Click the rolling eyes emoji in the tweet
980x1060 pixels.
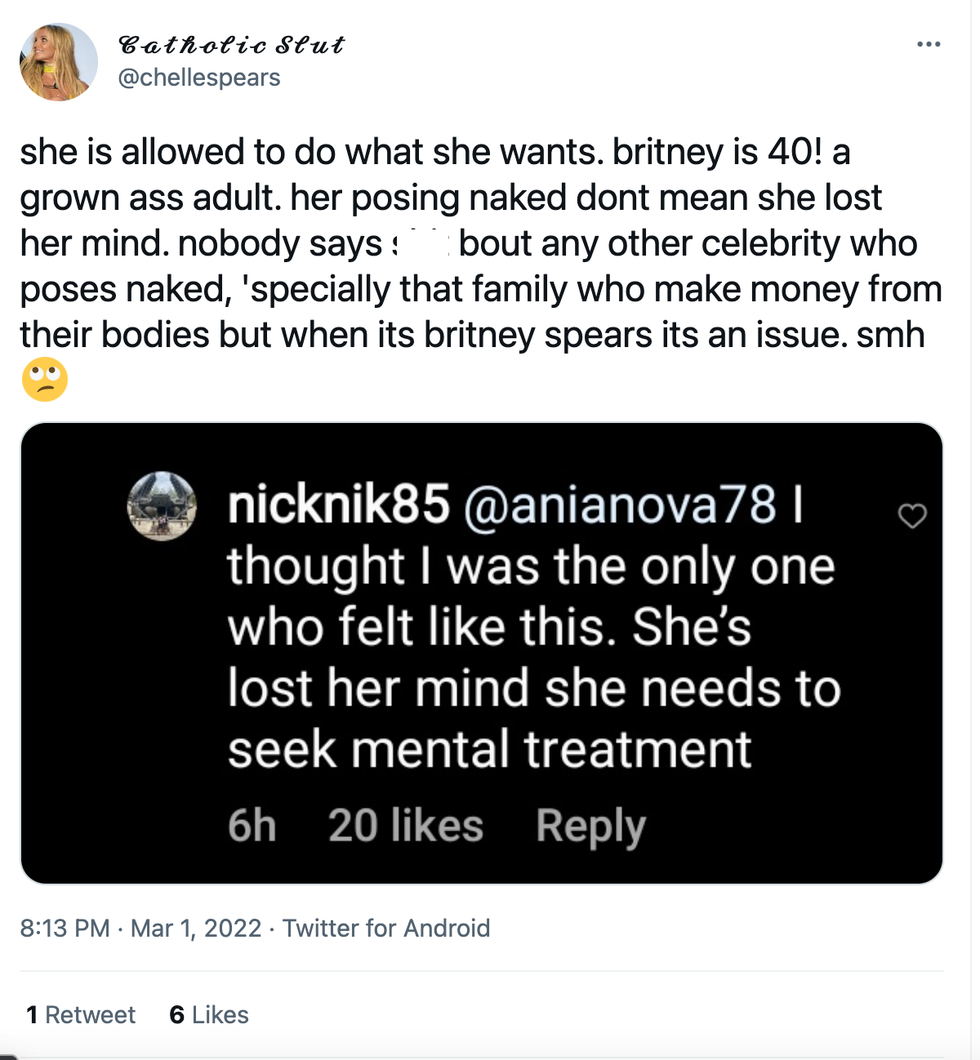(44, 380)
